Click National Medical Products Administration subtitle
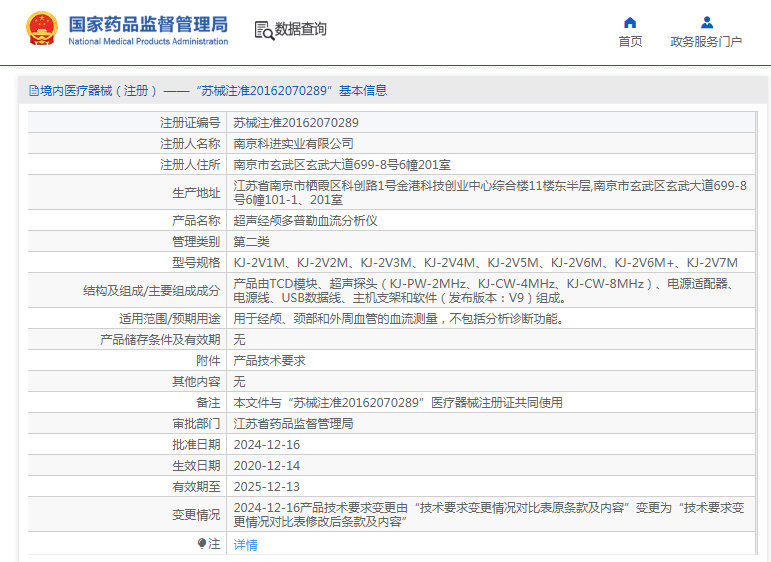Screen dimensions: 771x562 tap(148, 41)
